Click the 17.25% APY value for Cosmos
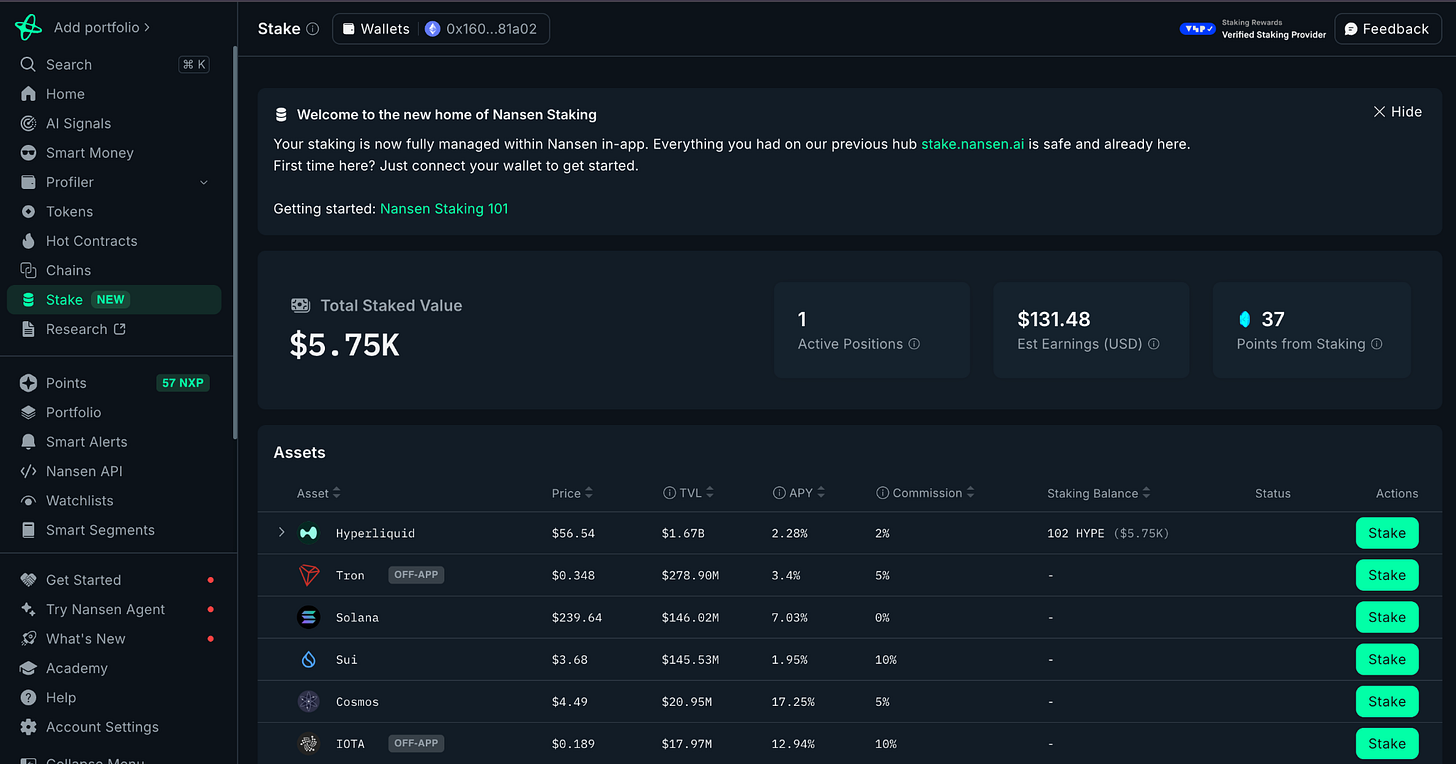The width and height of the screenshot is (1456, 764). [x=793, y=702]
